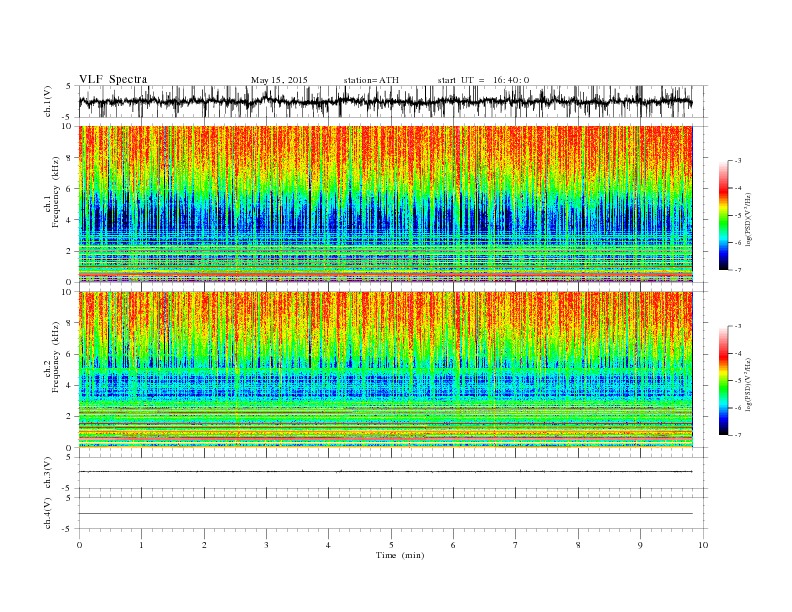The image size is (792, 612).
Task: Click the time axis tick label "3"
Action: 266,545
